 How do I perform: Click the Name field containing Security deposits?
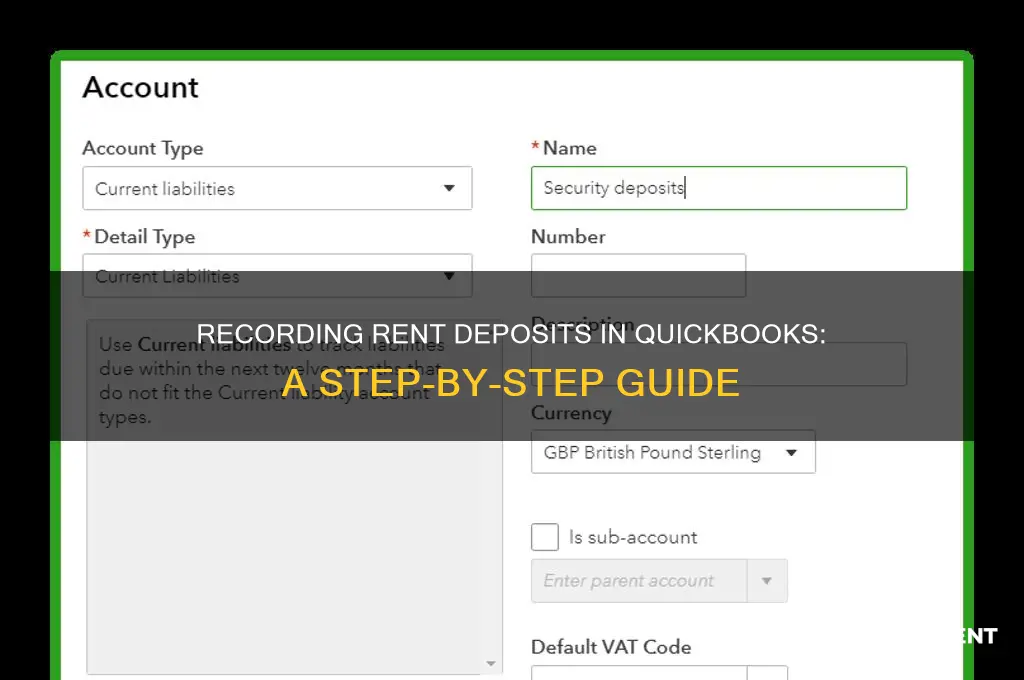point(718,188)
